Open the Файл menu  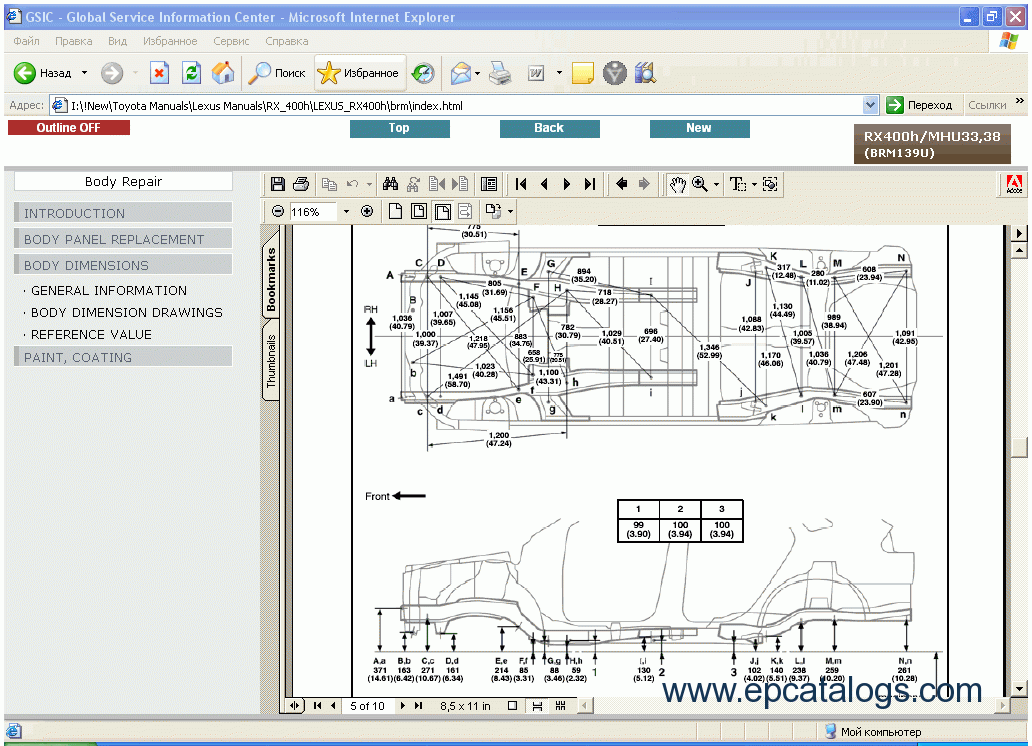click(x=26, y=41)
